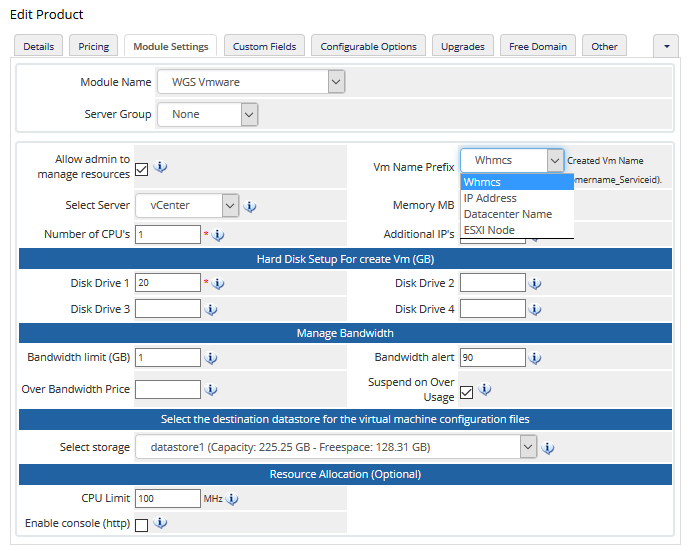Open the Configurable Options tab
The image size is (689, 551).
[370, 46]
